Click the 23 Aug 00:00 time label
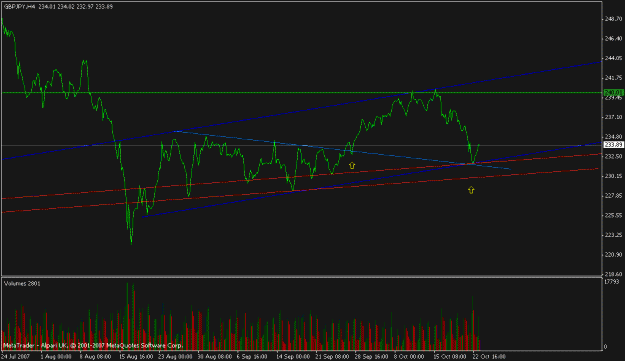The height and width of the screenshot is (361, 625). click(175, 357)
